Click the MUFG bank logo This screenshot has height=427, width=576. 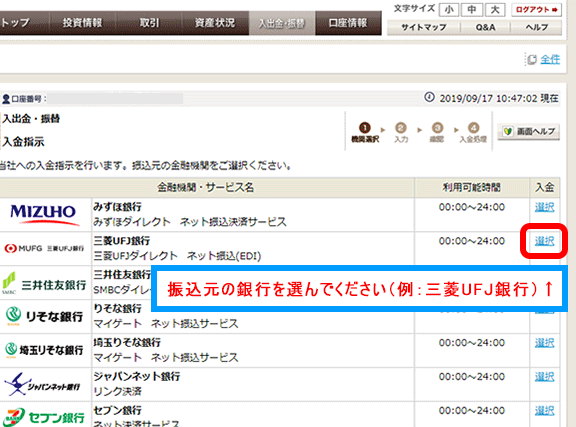pyautogui.click(x=44, y=248)
